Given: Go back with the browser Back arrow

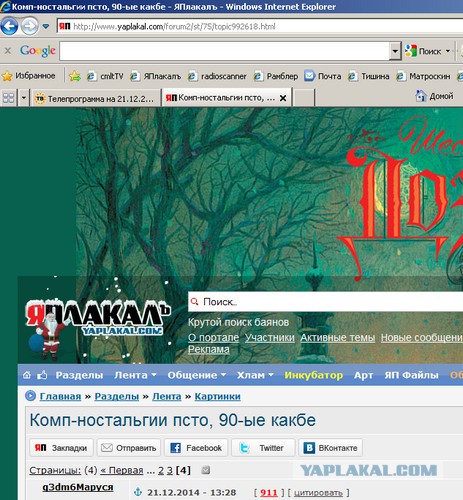Looking at the screenshot, I should 9,26.
